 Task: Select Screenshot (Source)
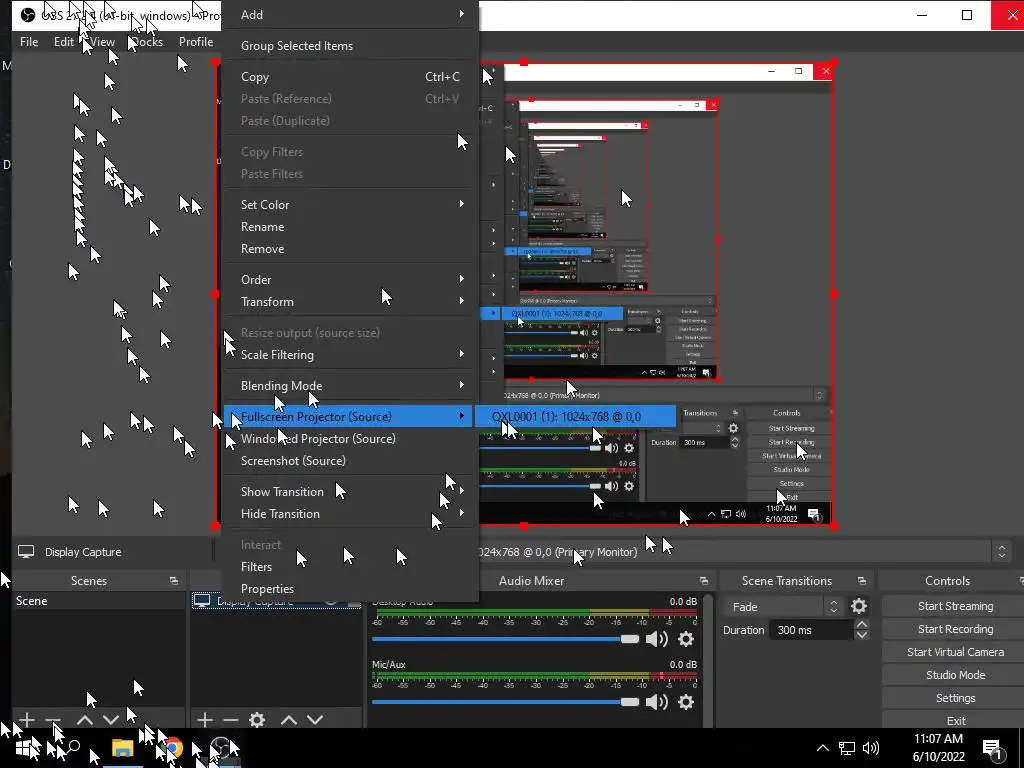coord(351,461)
